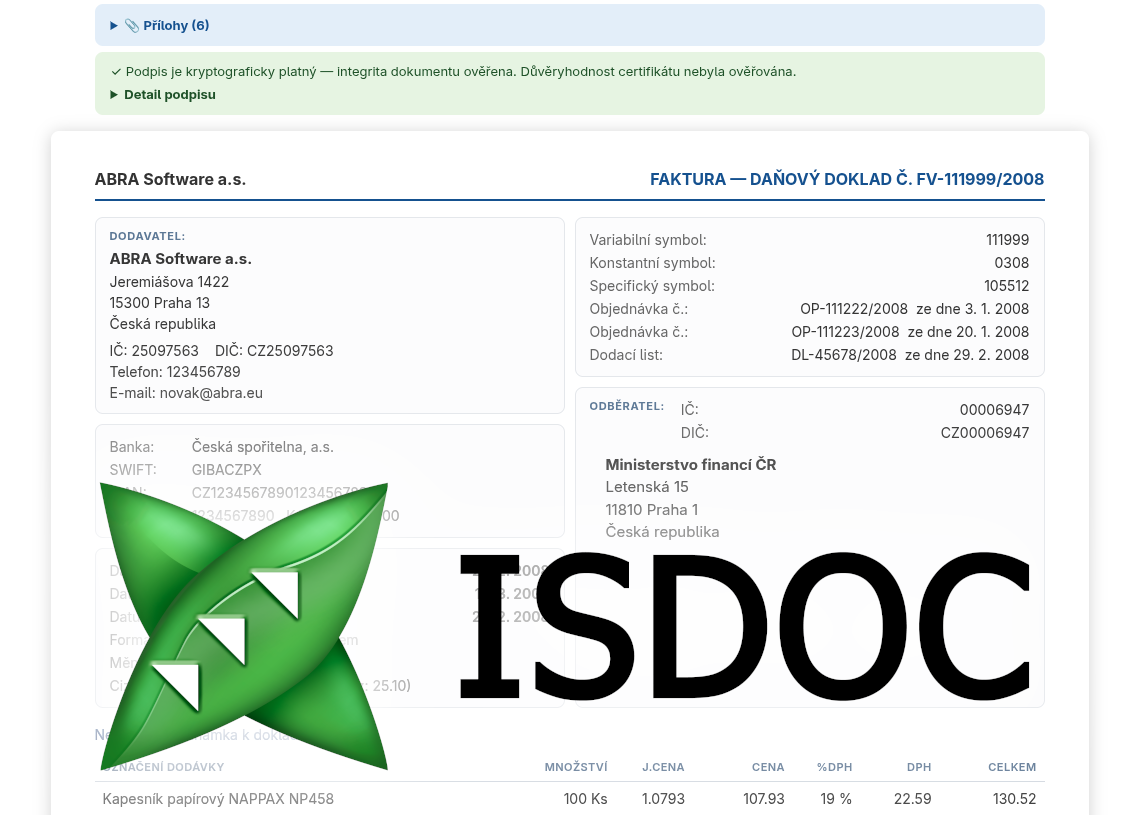Viewport: 1144px width, 815px height.
Task: Click the ODBĚRATEL label
Action: (627, 406)
